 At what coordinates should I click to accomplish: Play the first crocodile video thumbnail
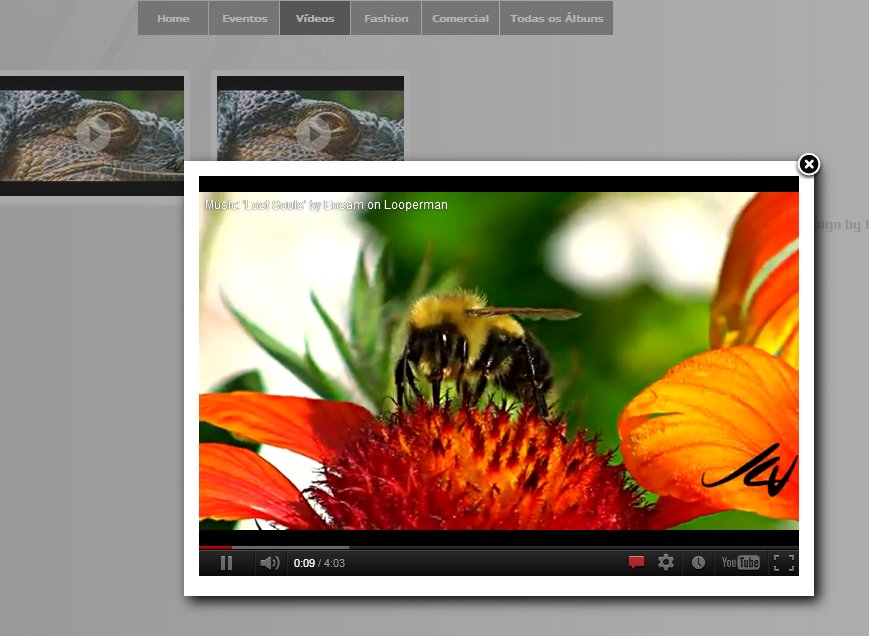pos(93,134)
